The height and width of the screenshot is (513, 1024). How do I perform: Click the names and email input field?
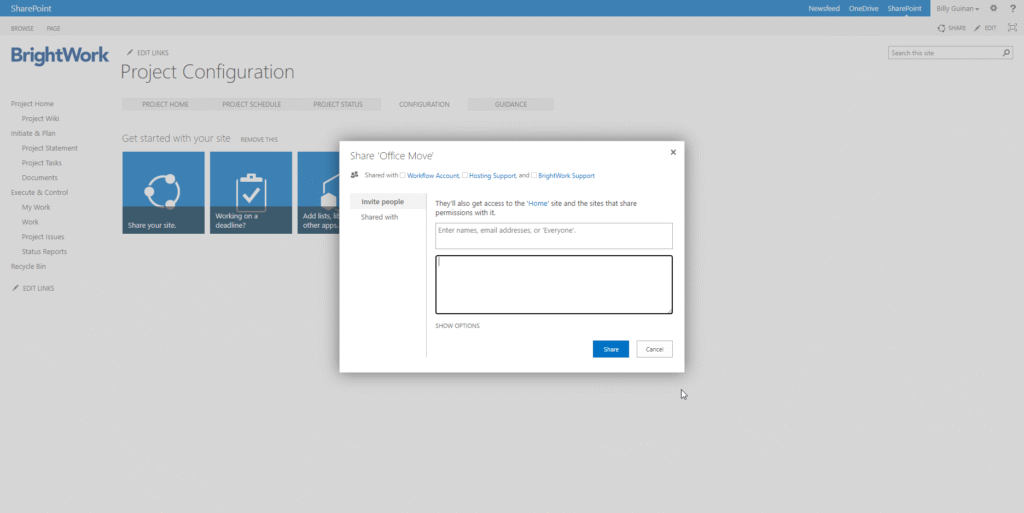tap(553, 236)
